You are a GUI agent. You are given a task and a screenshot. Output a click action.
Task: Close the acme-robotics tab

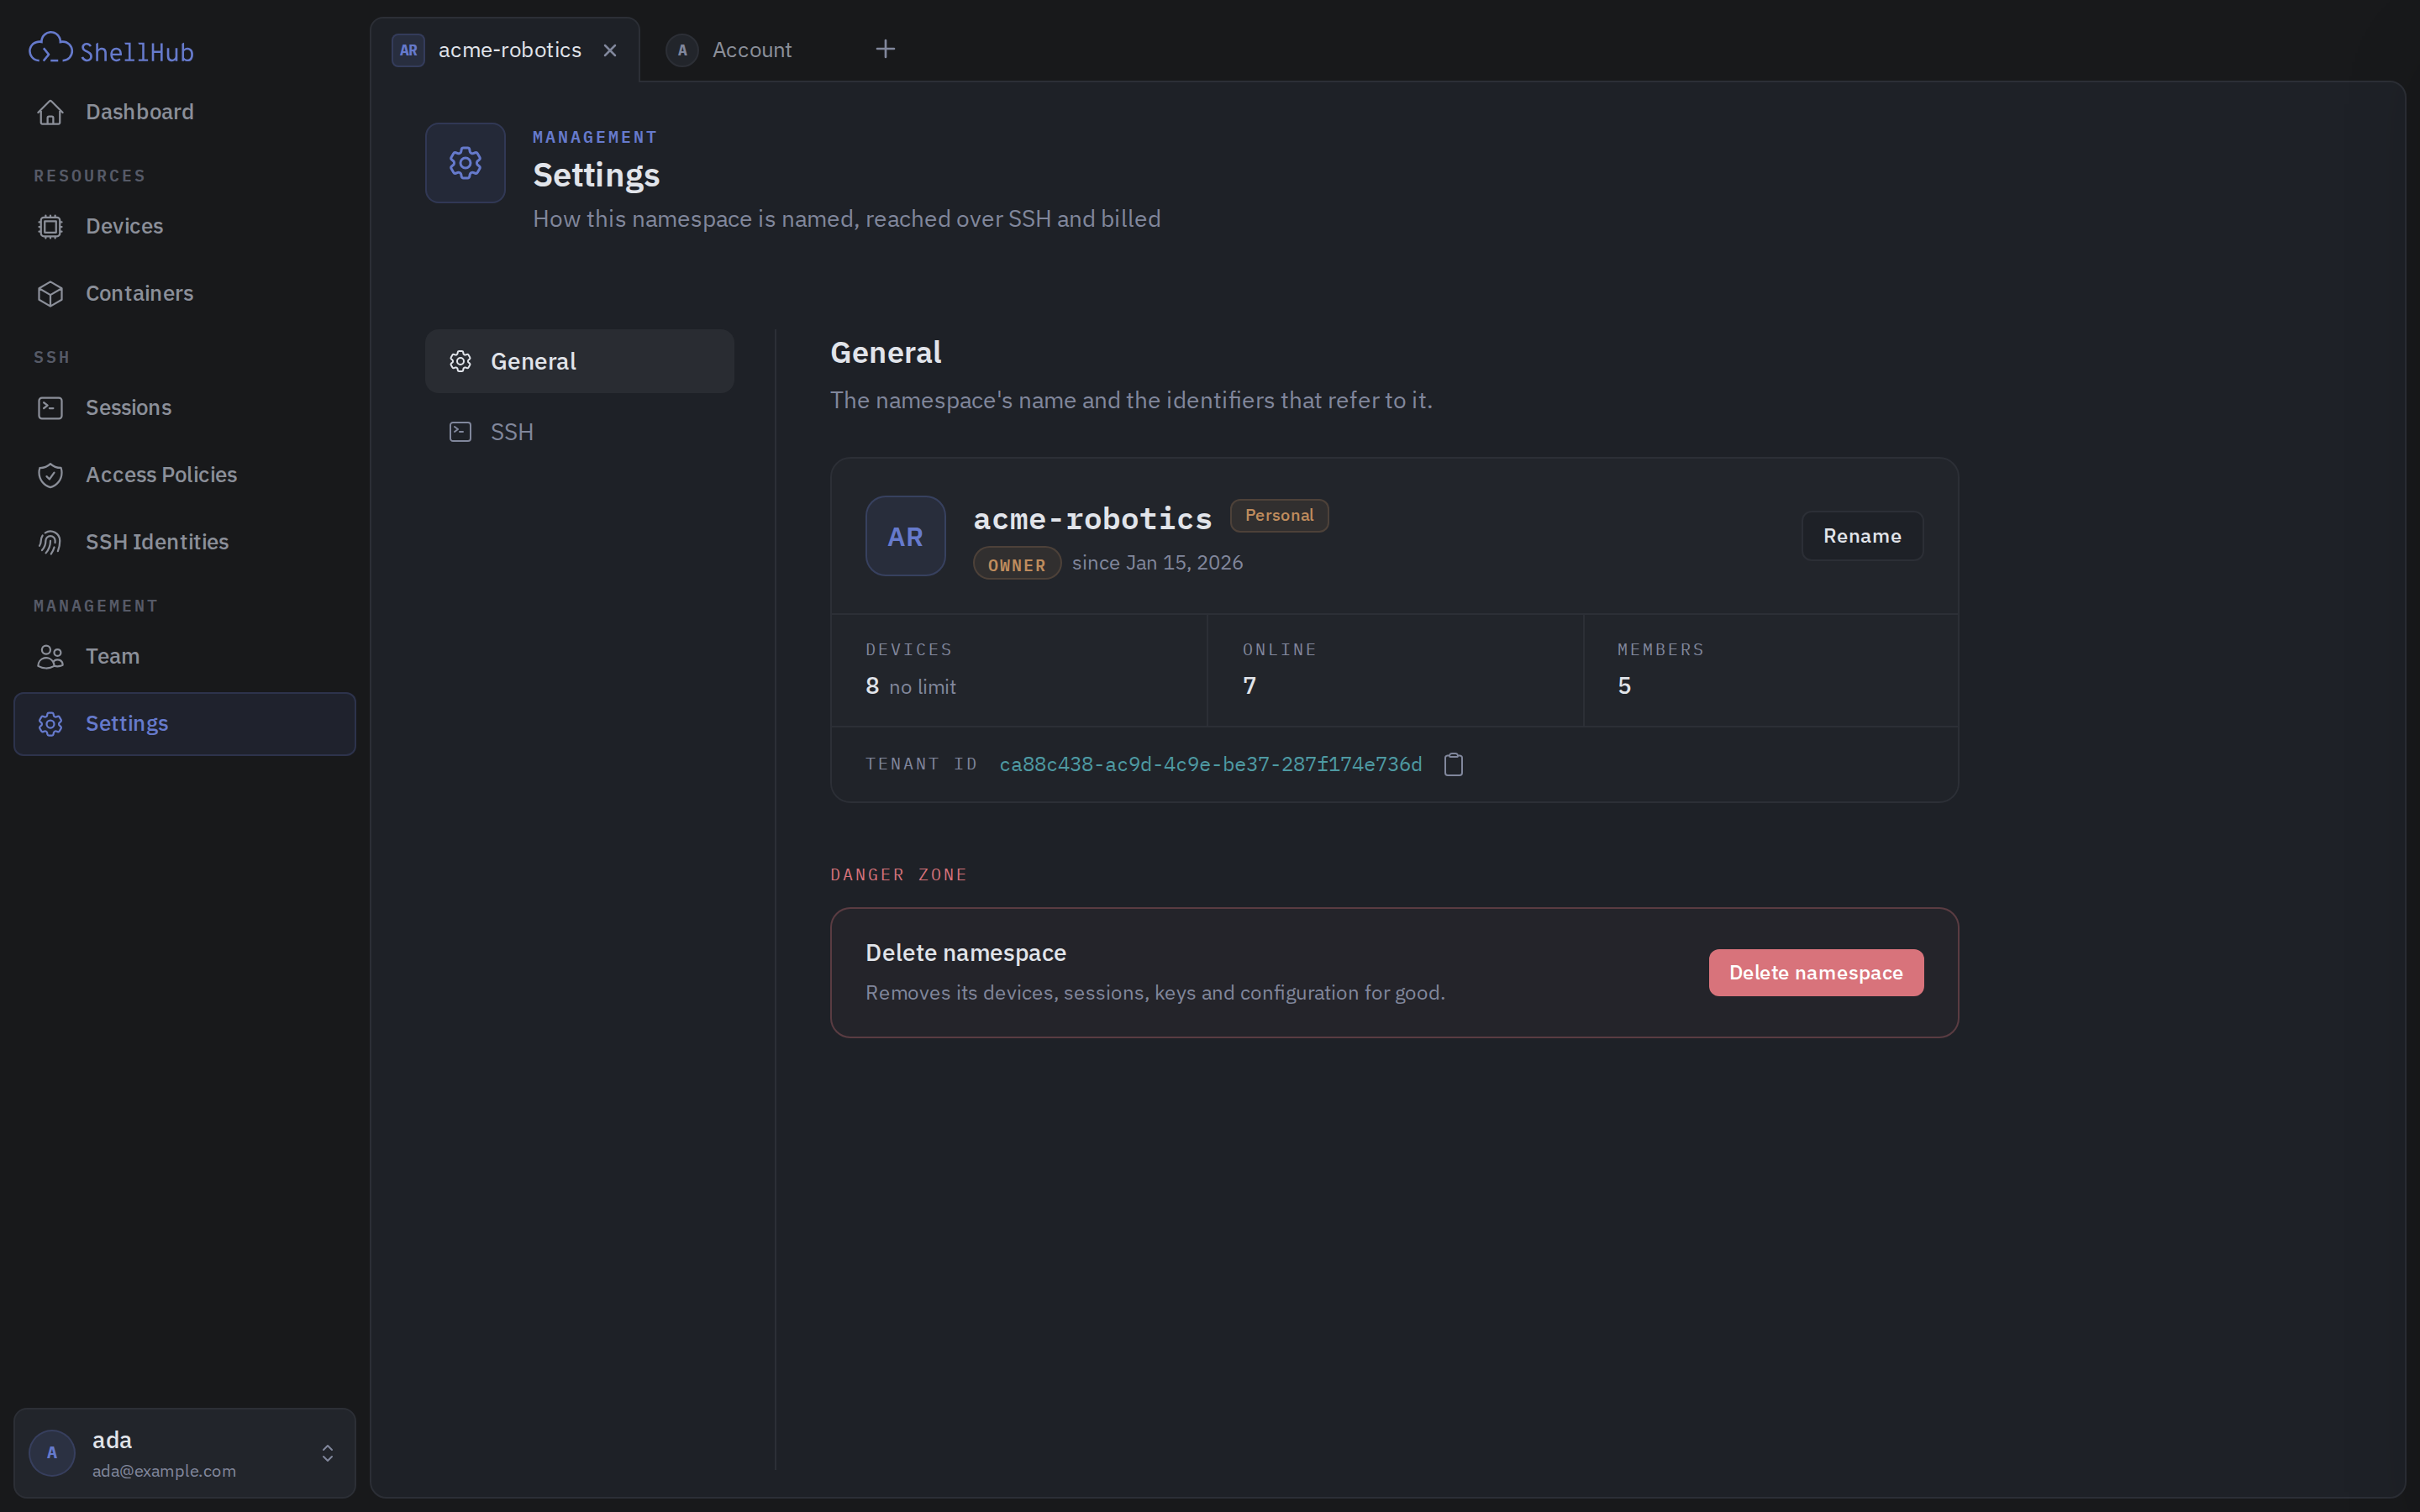[610, 50]
